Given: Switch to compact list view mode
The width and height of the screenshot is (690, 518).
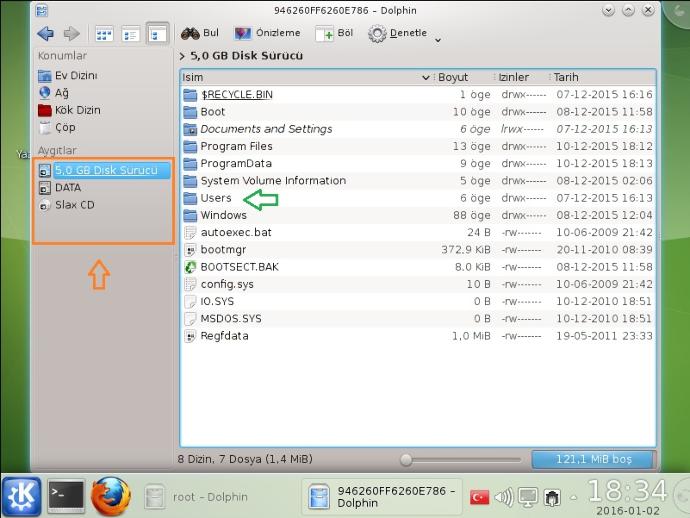Looking at the screenshot, I should point(131,34).
